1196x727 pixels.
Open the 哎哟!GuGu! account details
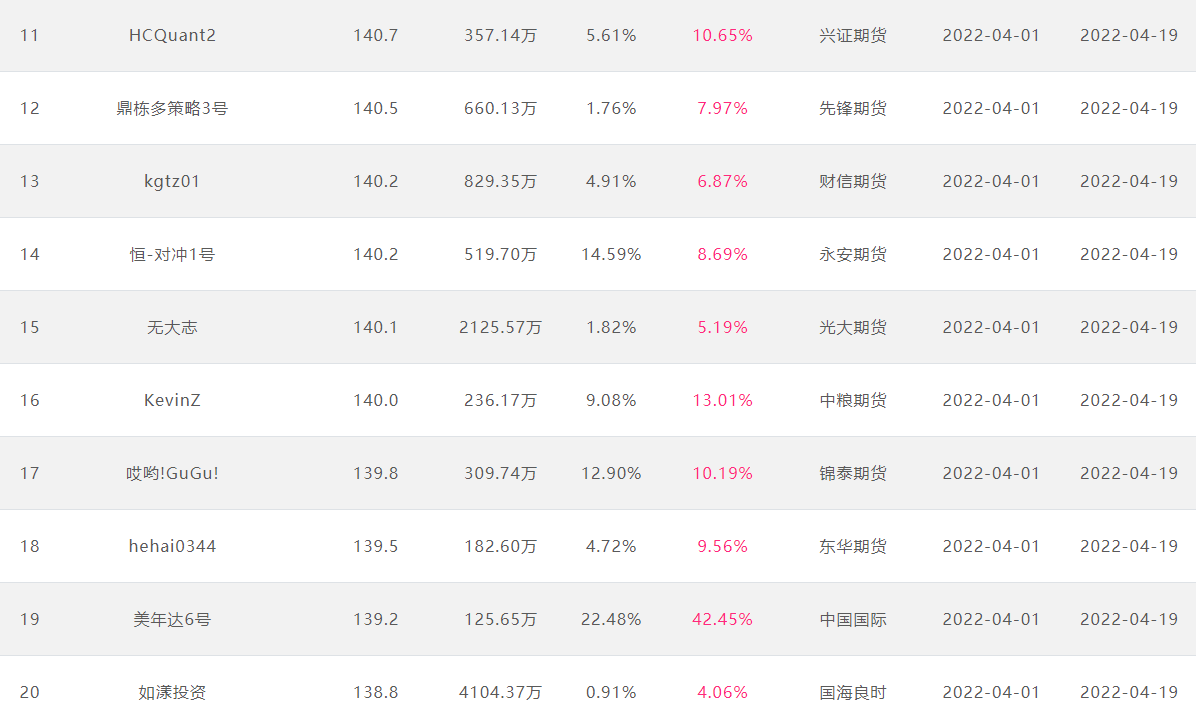[172, 473]
